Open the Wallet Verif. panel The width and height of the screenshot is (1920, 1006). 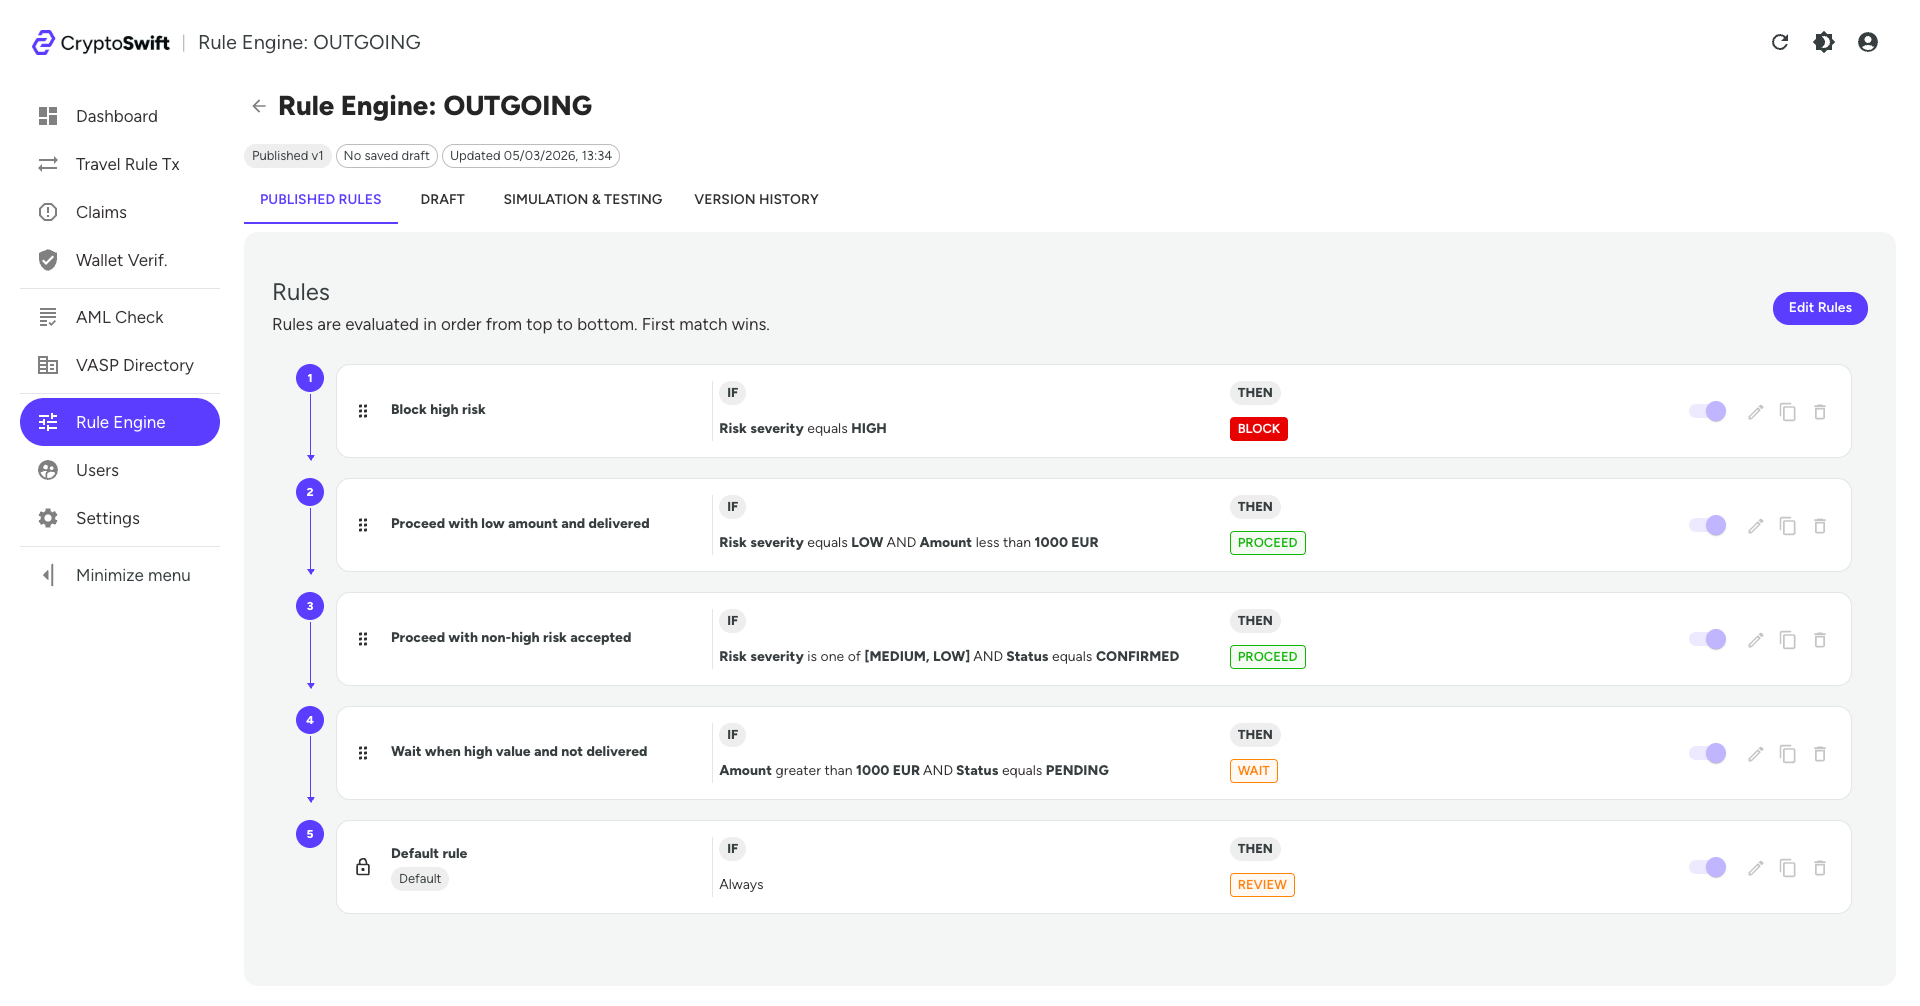(121, 260)
